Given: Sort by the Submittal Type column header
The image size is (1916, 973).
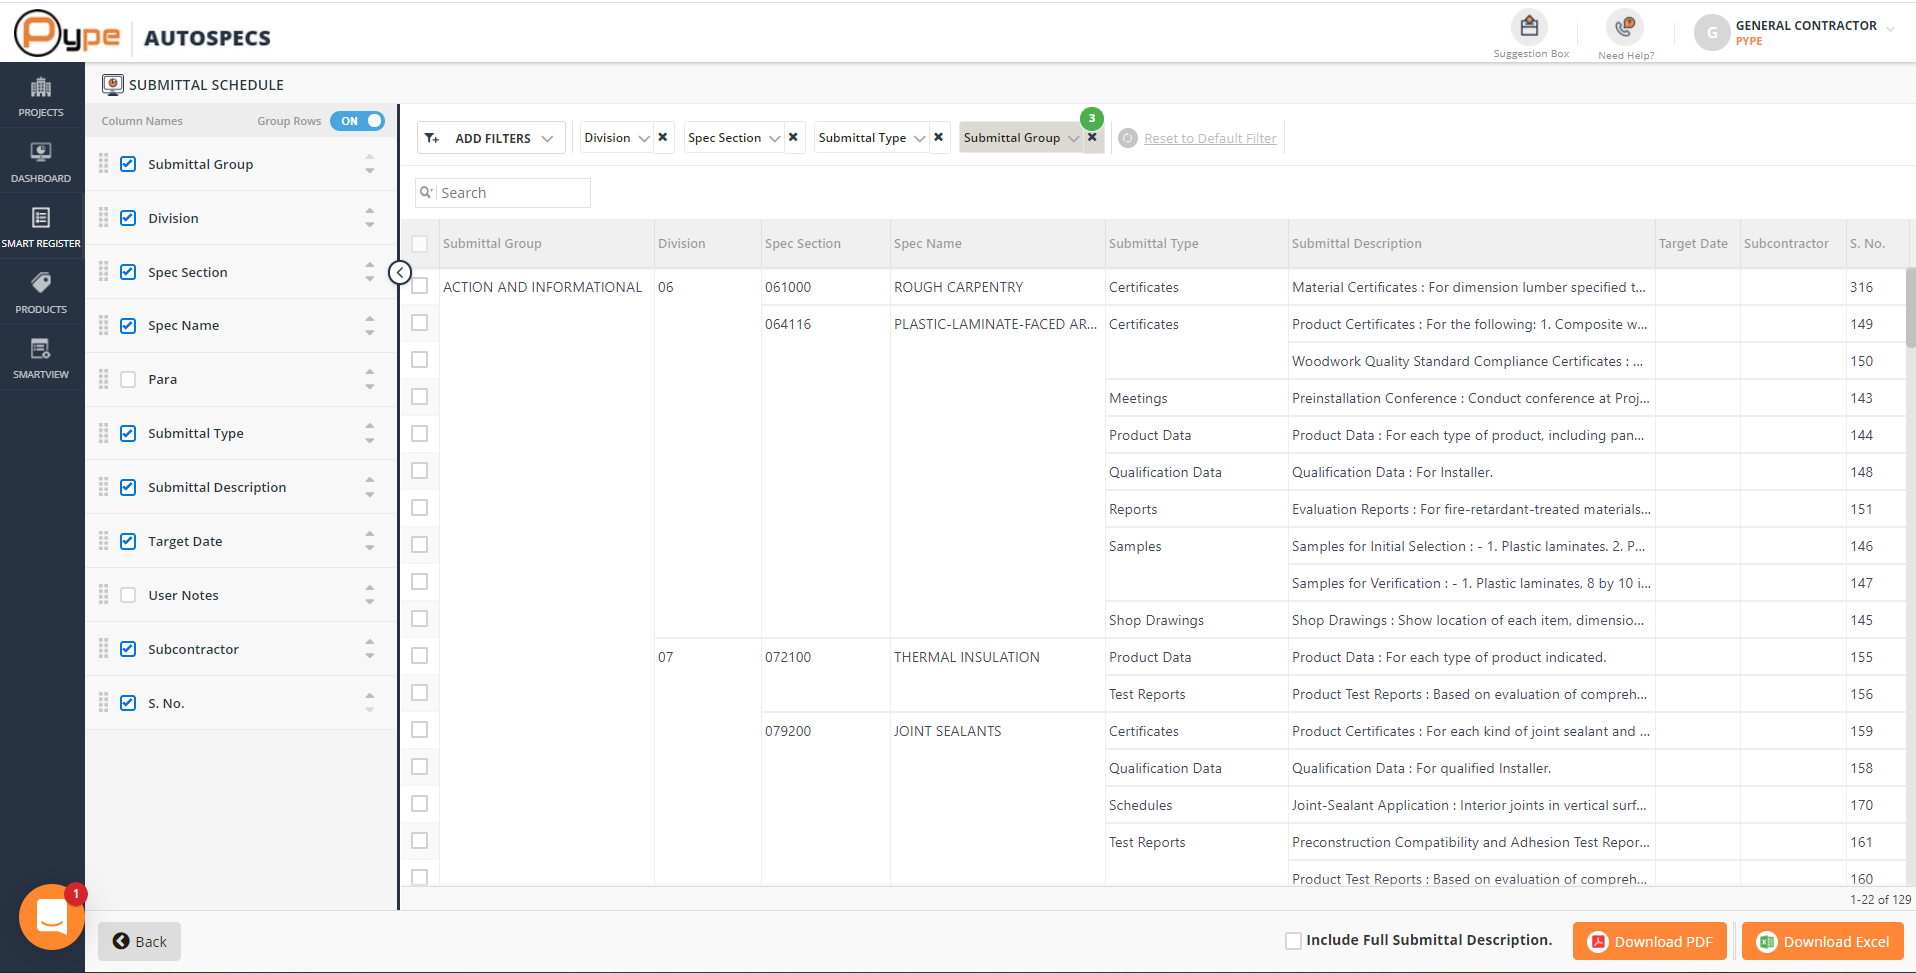Looking at the screenshot, I should [x=1154, y=243].
